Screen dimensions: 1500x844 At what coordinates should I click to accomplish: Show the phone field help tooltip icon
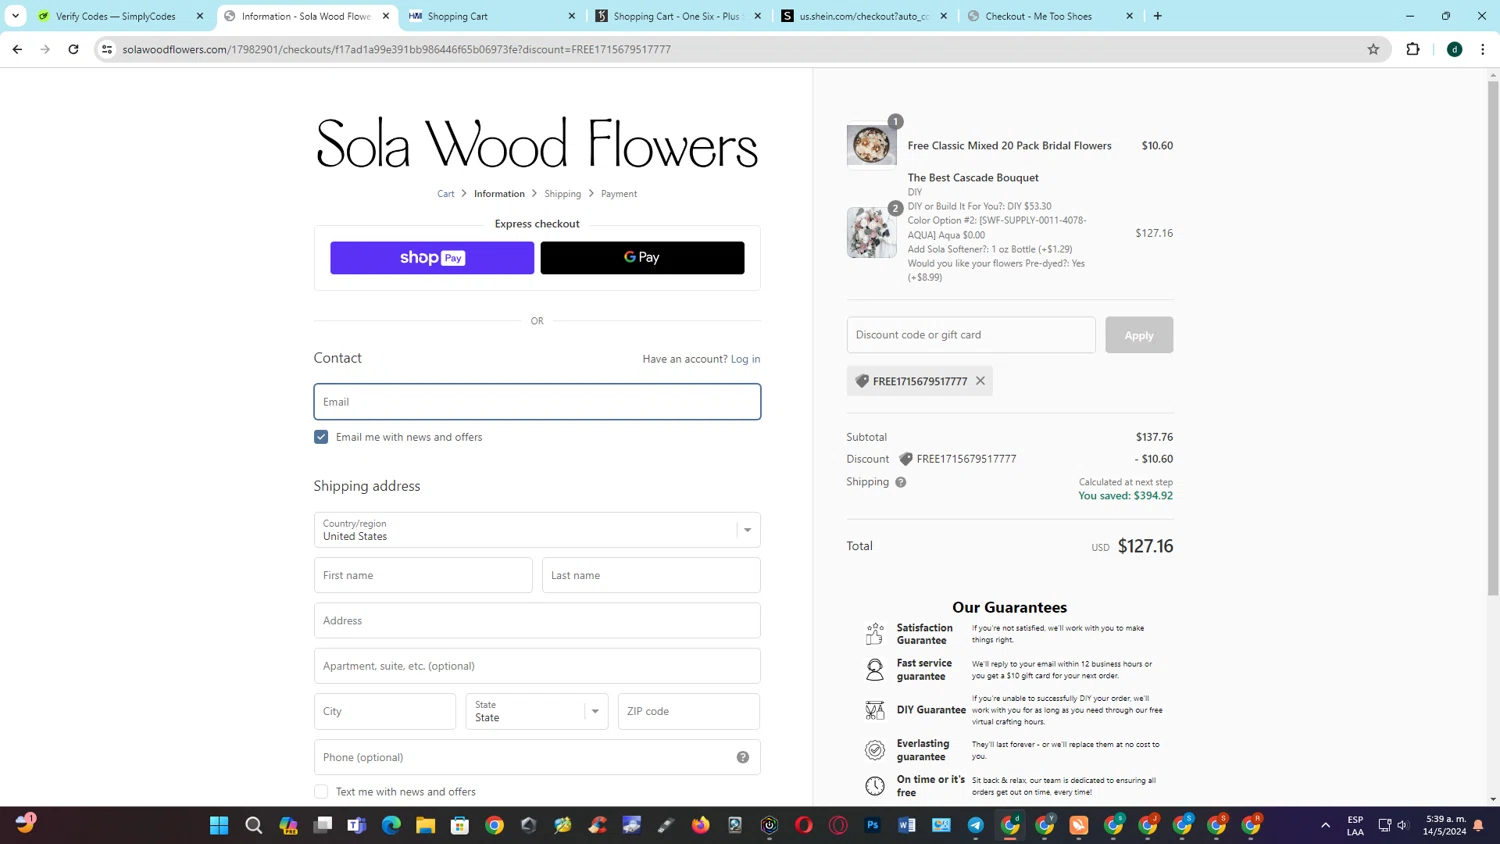tap(743, 757)
